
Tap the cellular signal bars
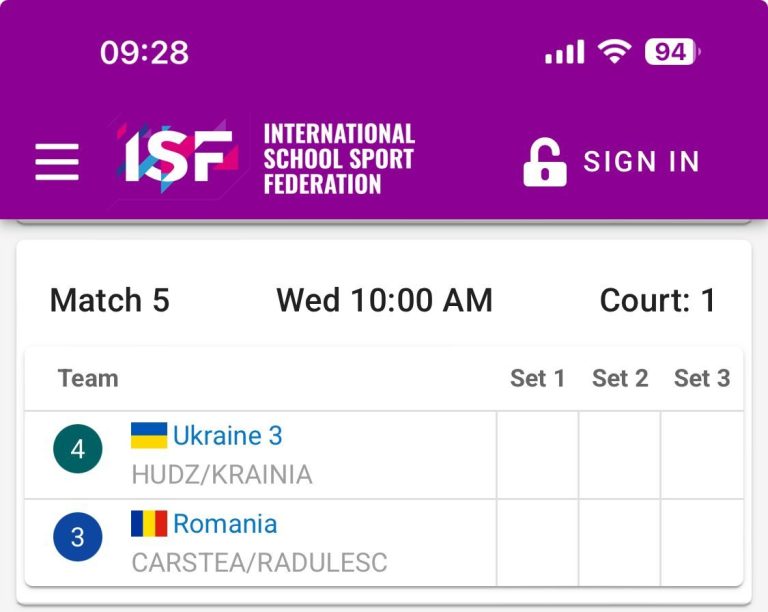click(x=565, y=51)
